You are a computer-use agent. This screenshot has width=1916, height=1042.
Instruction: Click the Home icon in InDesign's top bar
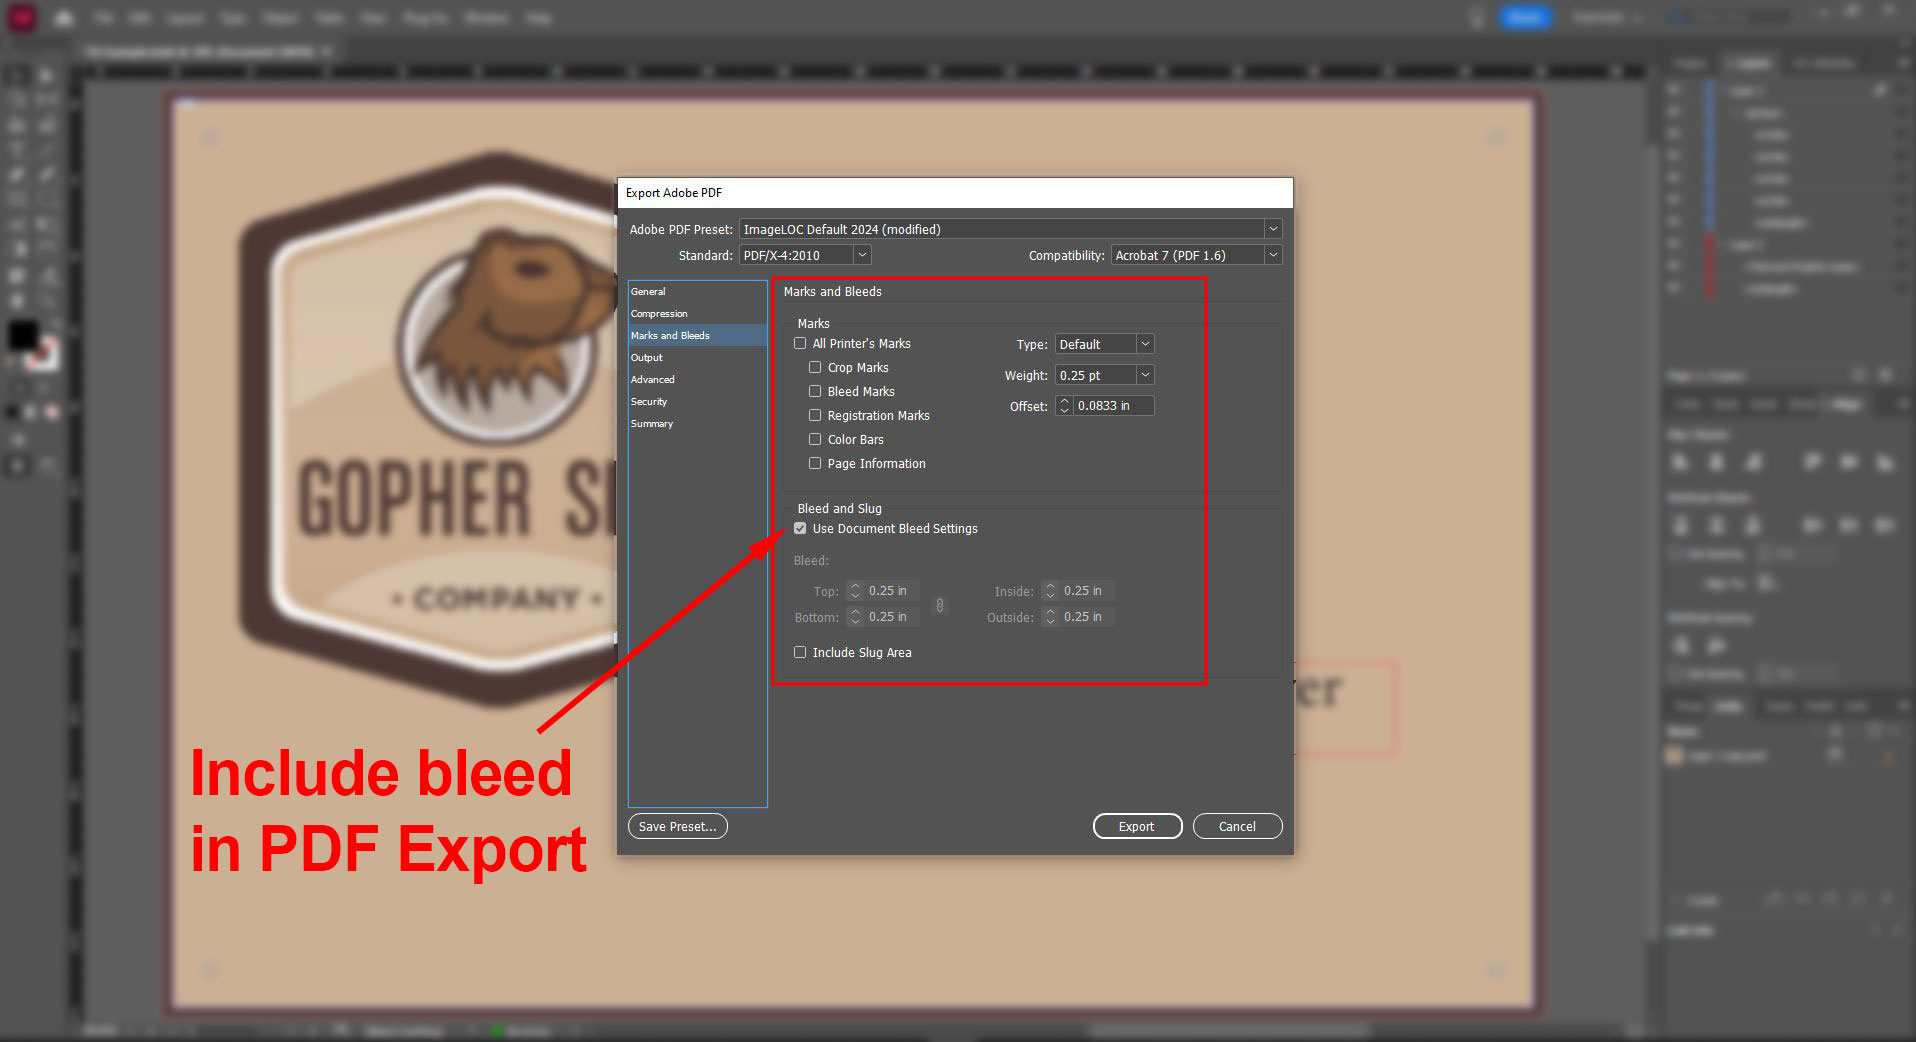coord(64,18)
